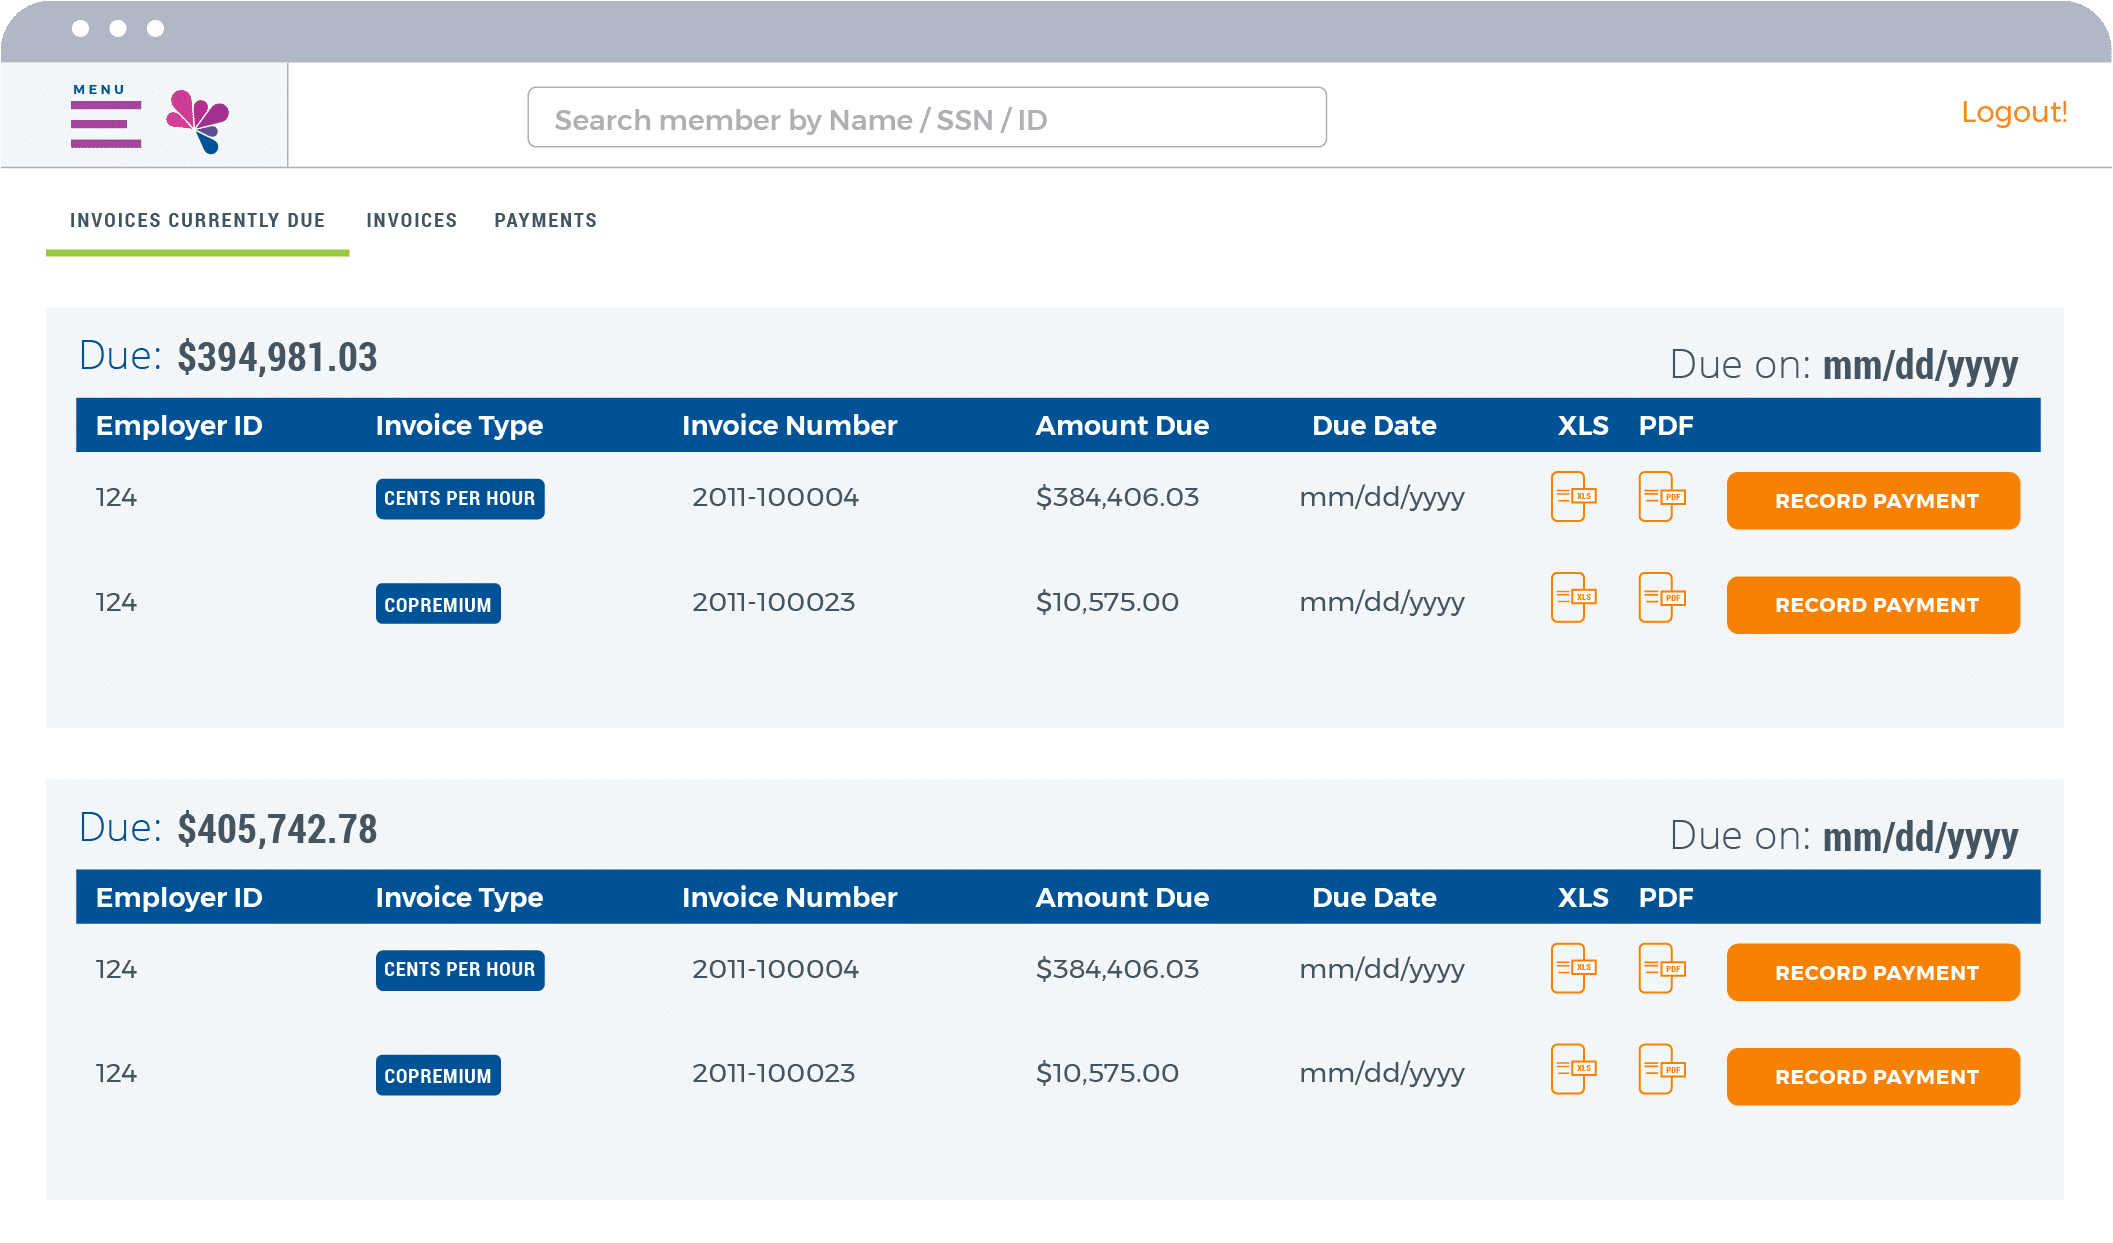Viewport: 2113px width, 1243px height.
Task: Record payment for $384,406.03 in second table
Action: [x=1872, y=972]
